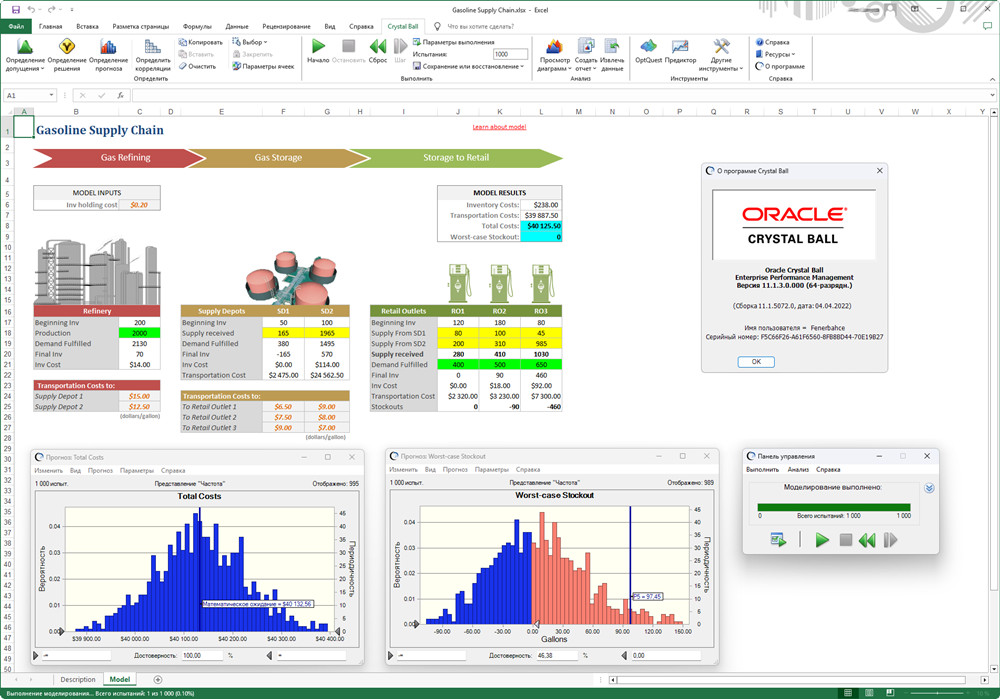Select the Total Costs cell $40 125,50

(x=541, y=226)
